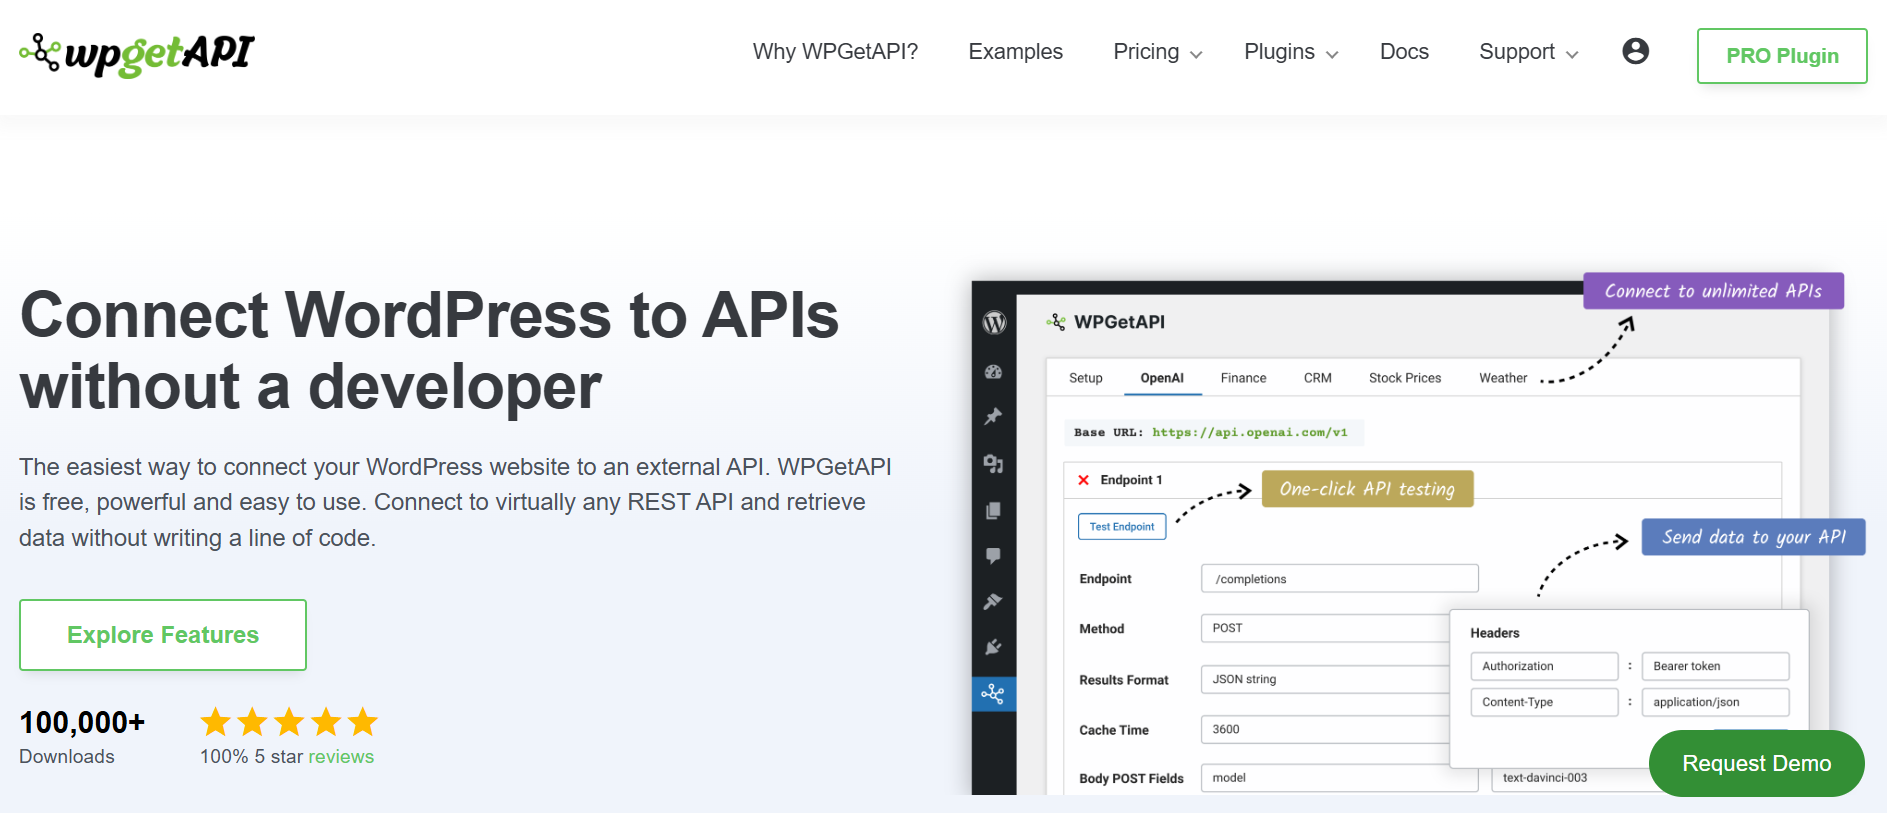Switch to the CRM tab

[1317, 378]
